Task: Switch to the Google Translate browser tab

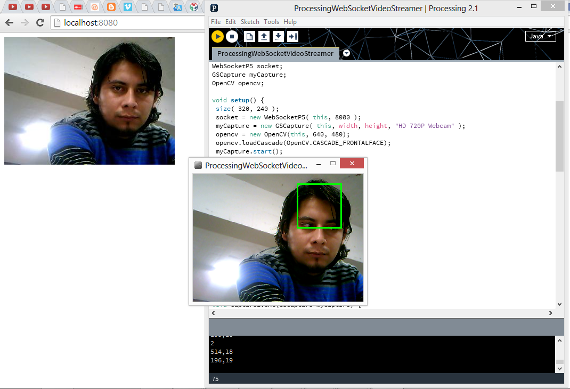Action: tap(177, 7)
